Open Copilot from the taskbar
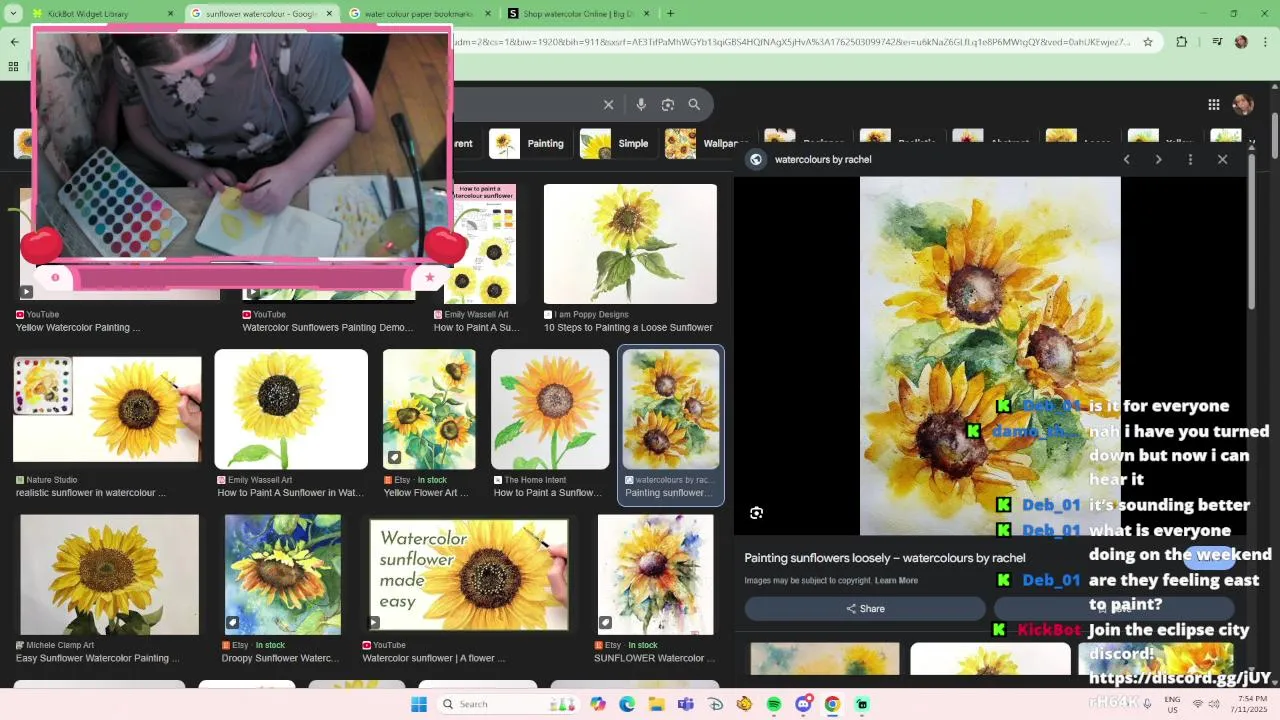This screenshot has height=720, width=1280. point(598,704)
